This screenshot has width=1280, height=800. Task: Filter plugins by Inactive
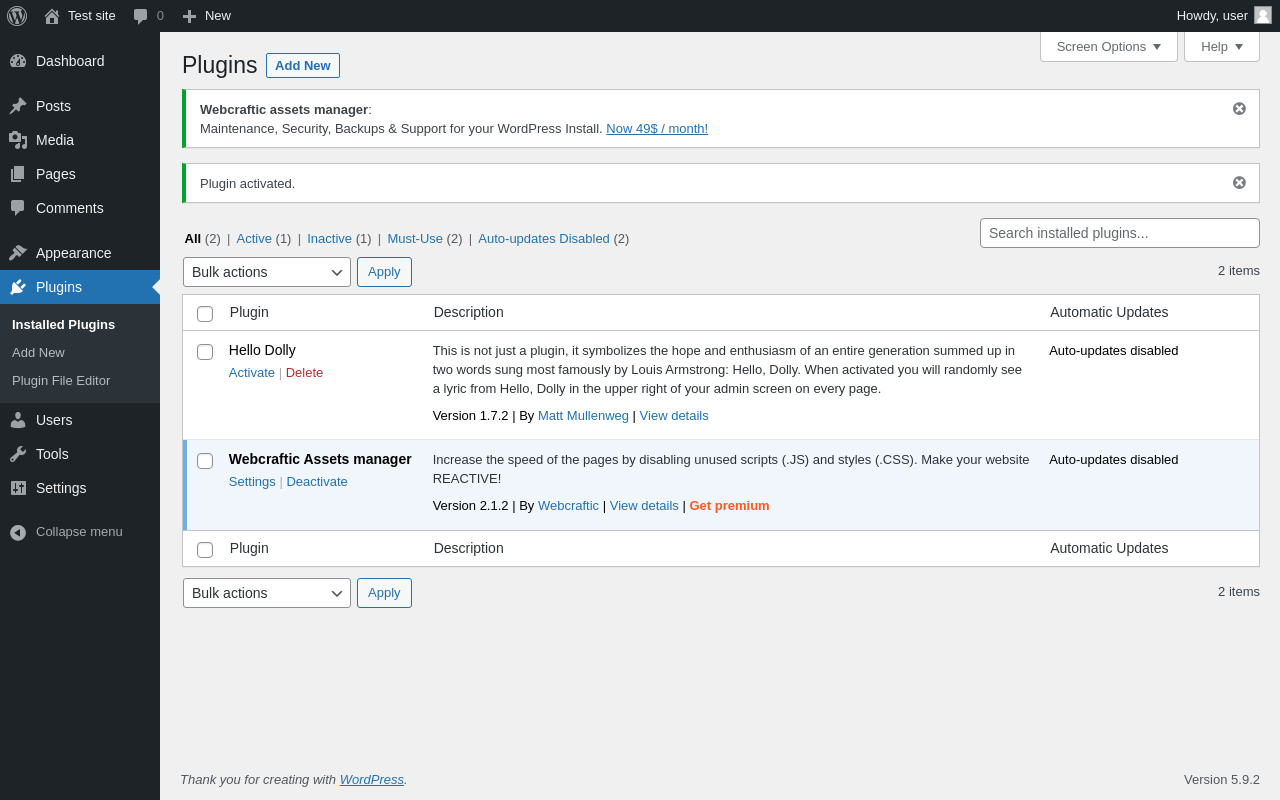coord(329,239)
